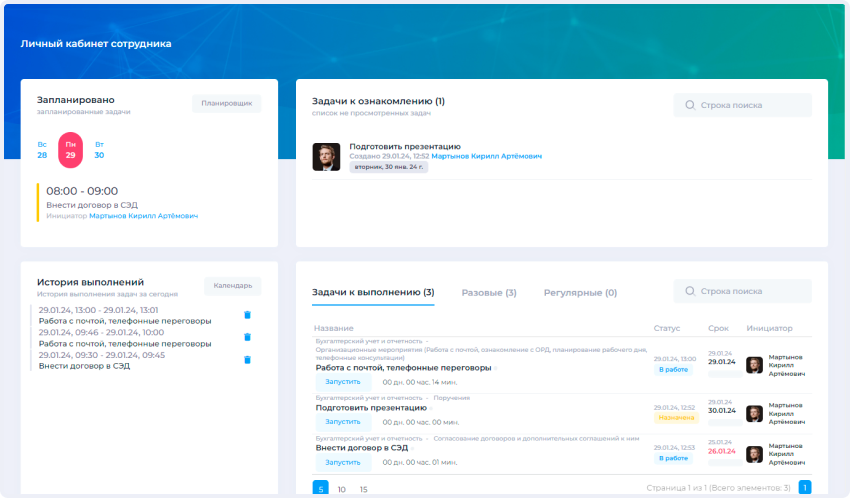Click search icon in Задачи к ознакомлению
Image resolution: width=850 pixels, height=498 pixels.
(x=690, y=105)
